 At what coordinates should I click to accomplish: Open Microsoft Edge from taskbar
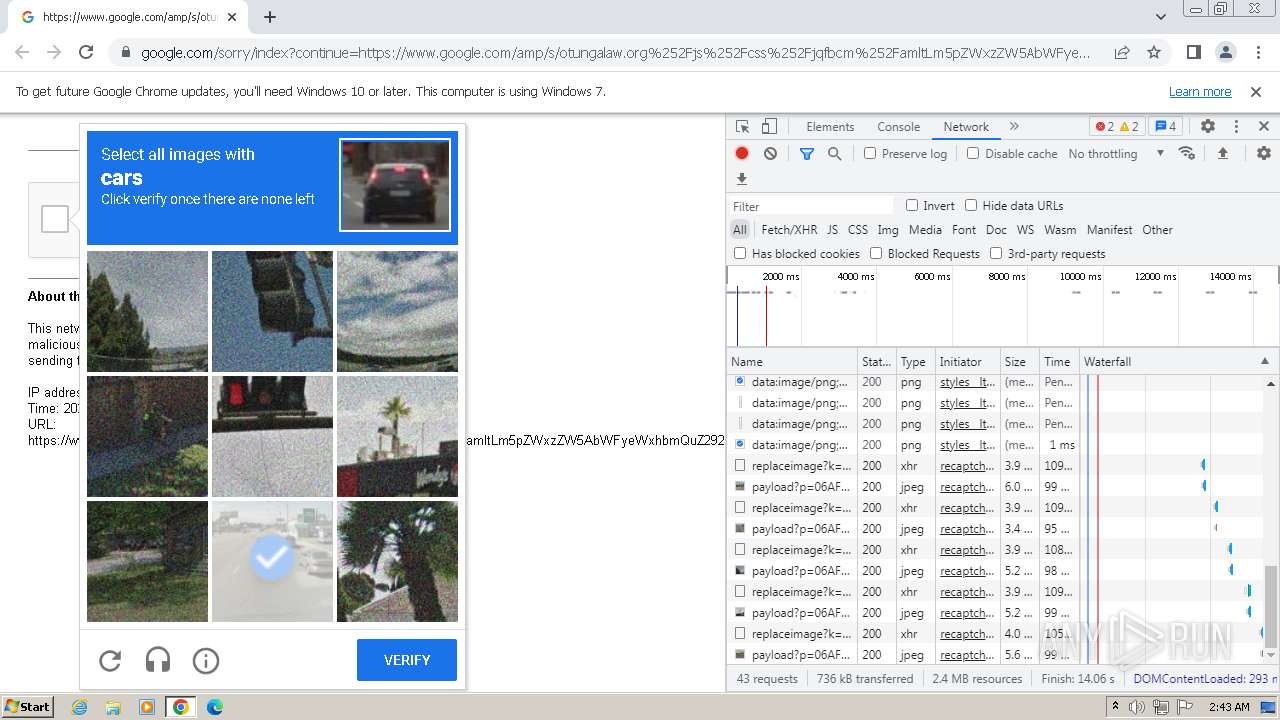(x=214, y=707)
